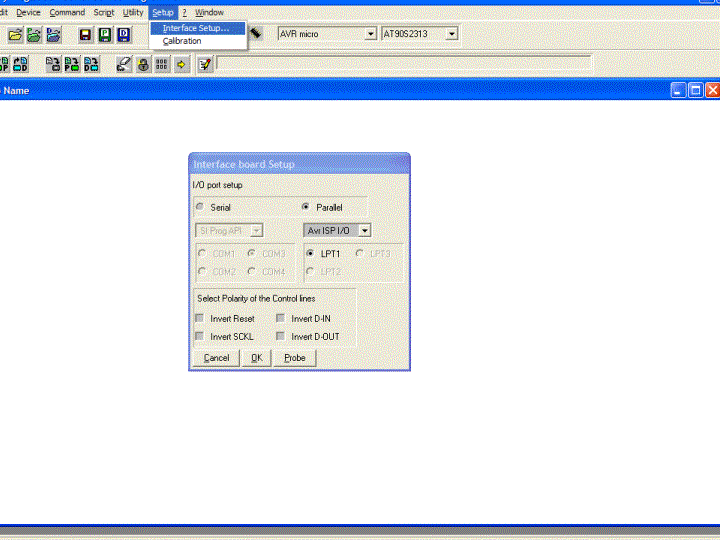Open the Window menu

(x=209, y=12)
